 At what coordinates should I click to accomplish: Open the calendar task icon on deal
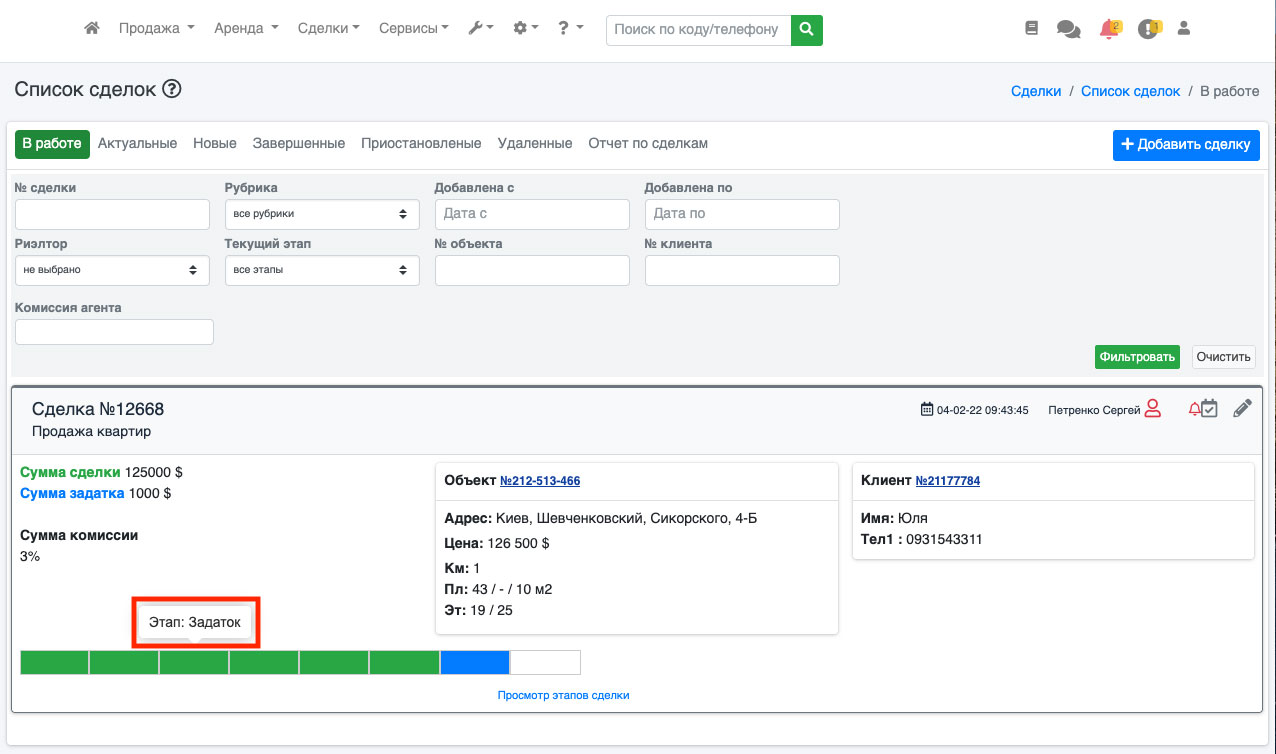tap(1209, 408)
